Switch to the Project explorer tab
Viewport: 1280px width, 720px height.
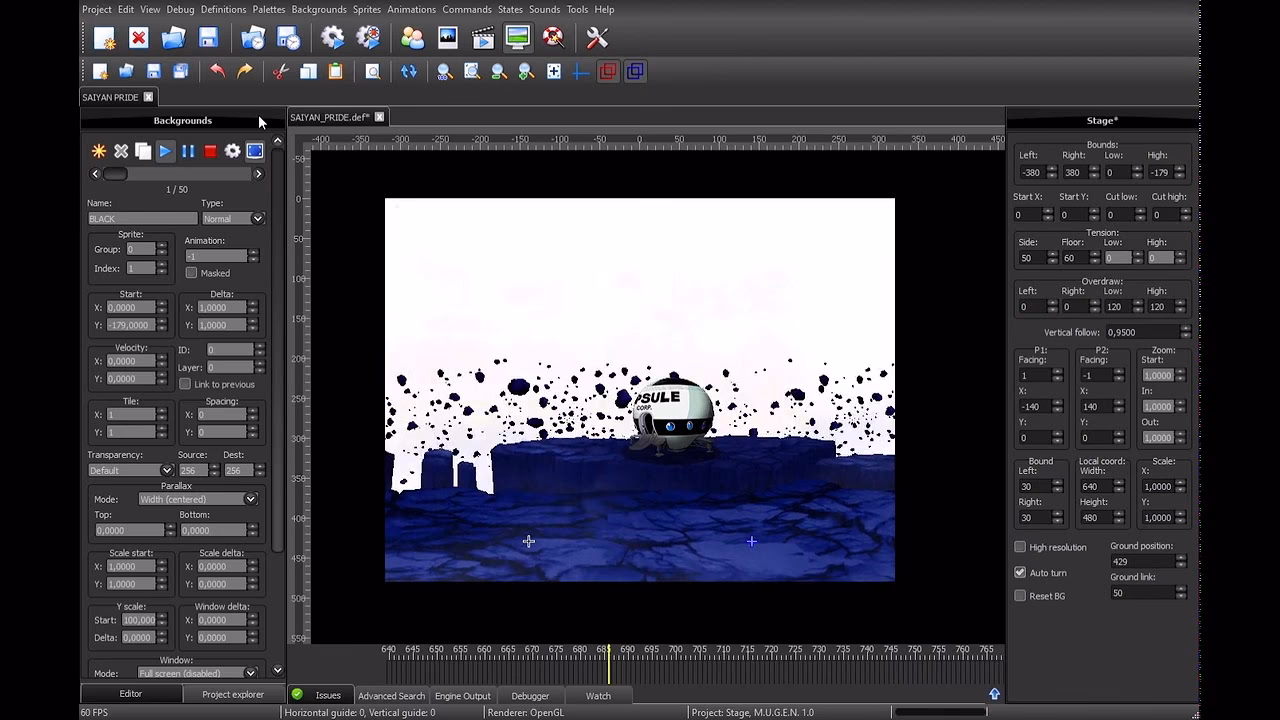pos(233,694)
